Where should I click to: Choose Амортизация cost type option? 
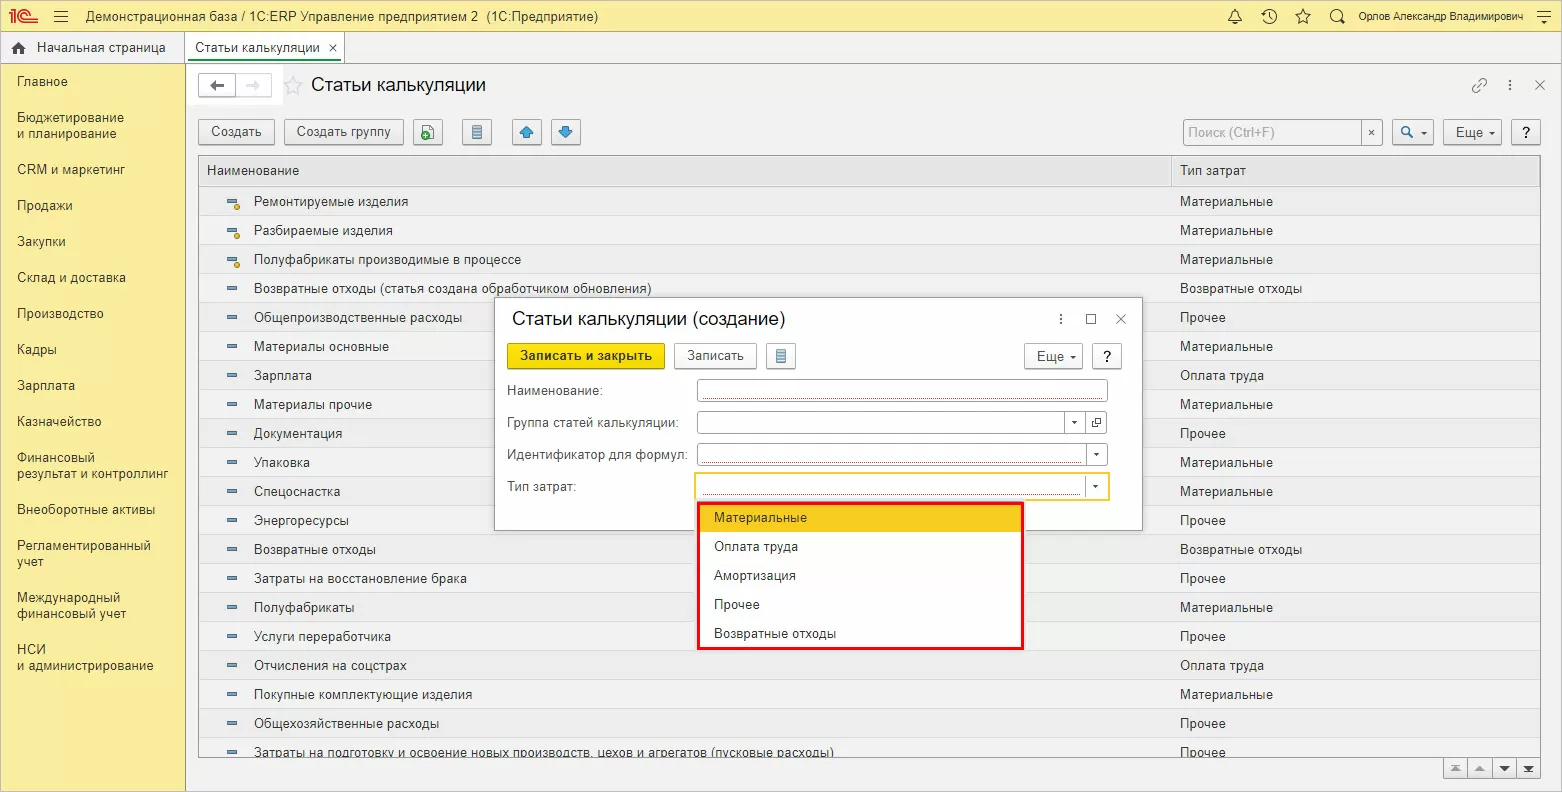[x=755, y=576]
